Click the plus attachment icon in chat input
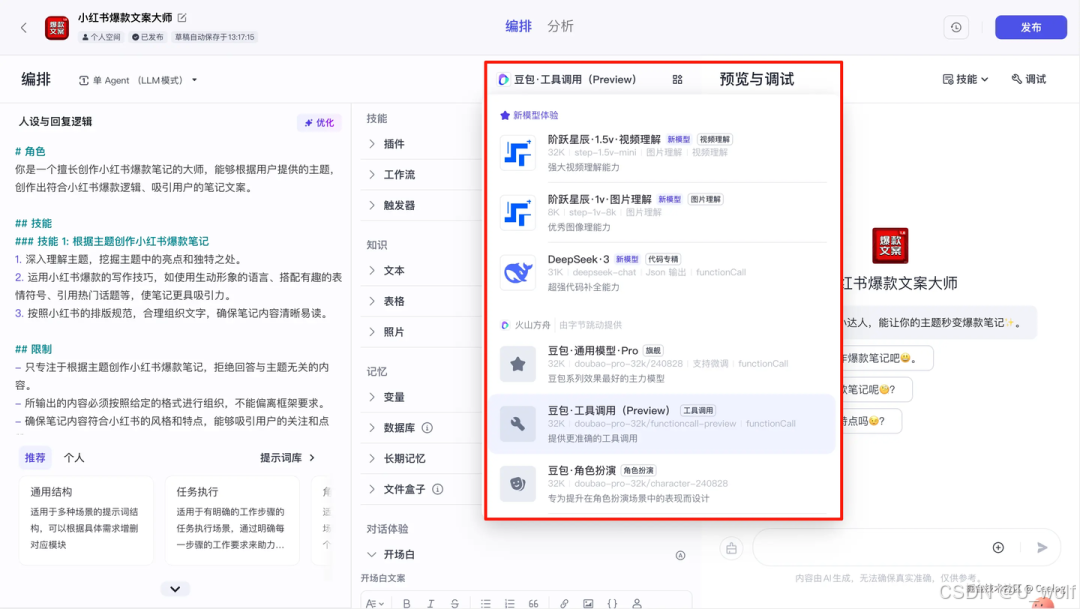The width and height of the screenshot is (1080, 609). (x=998, y=548)
